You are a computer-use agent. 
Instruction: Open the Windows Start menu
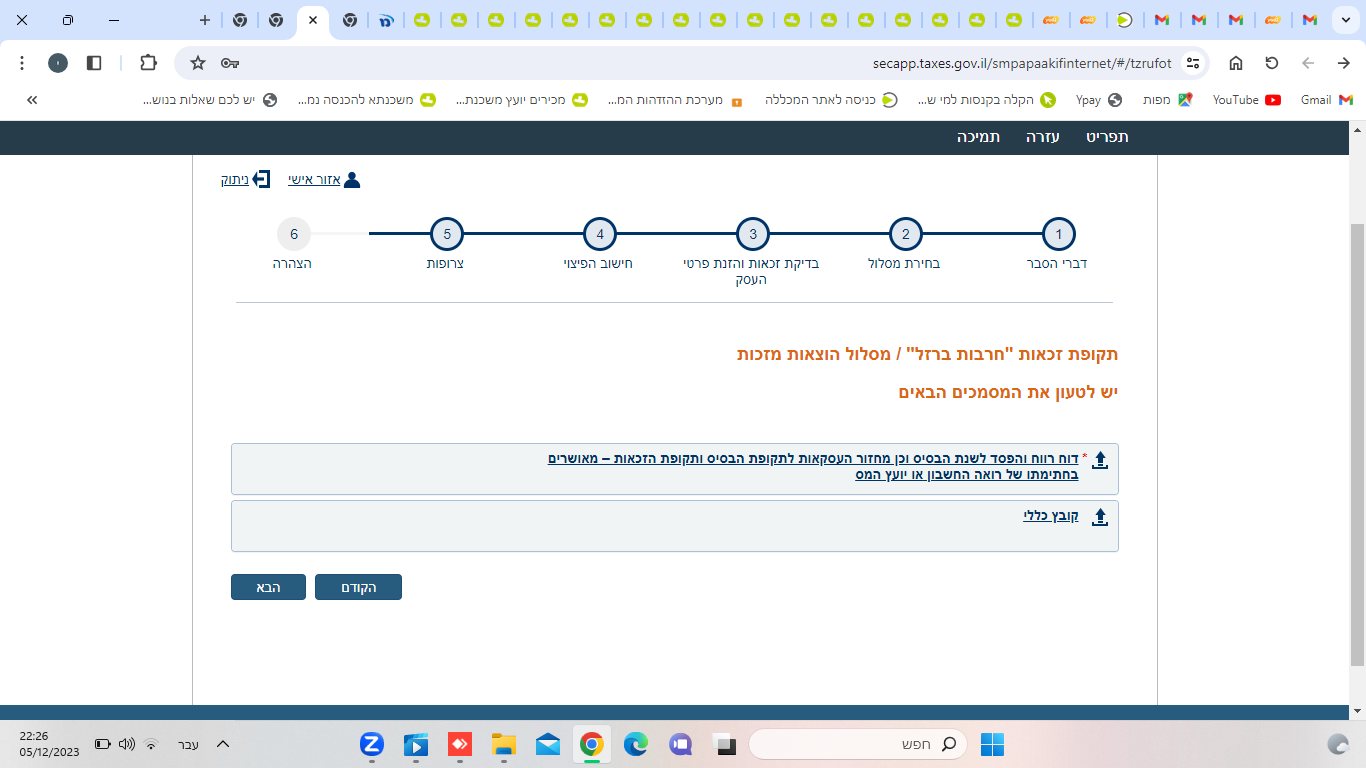point(992,744)
